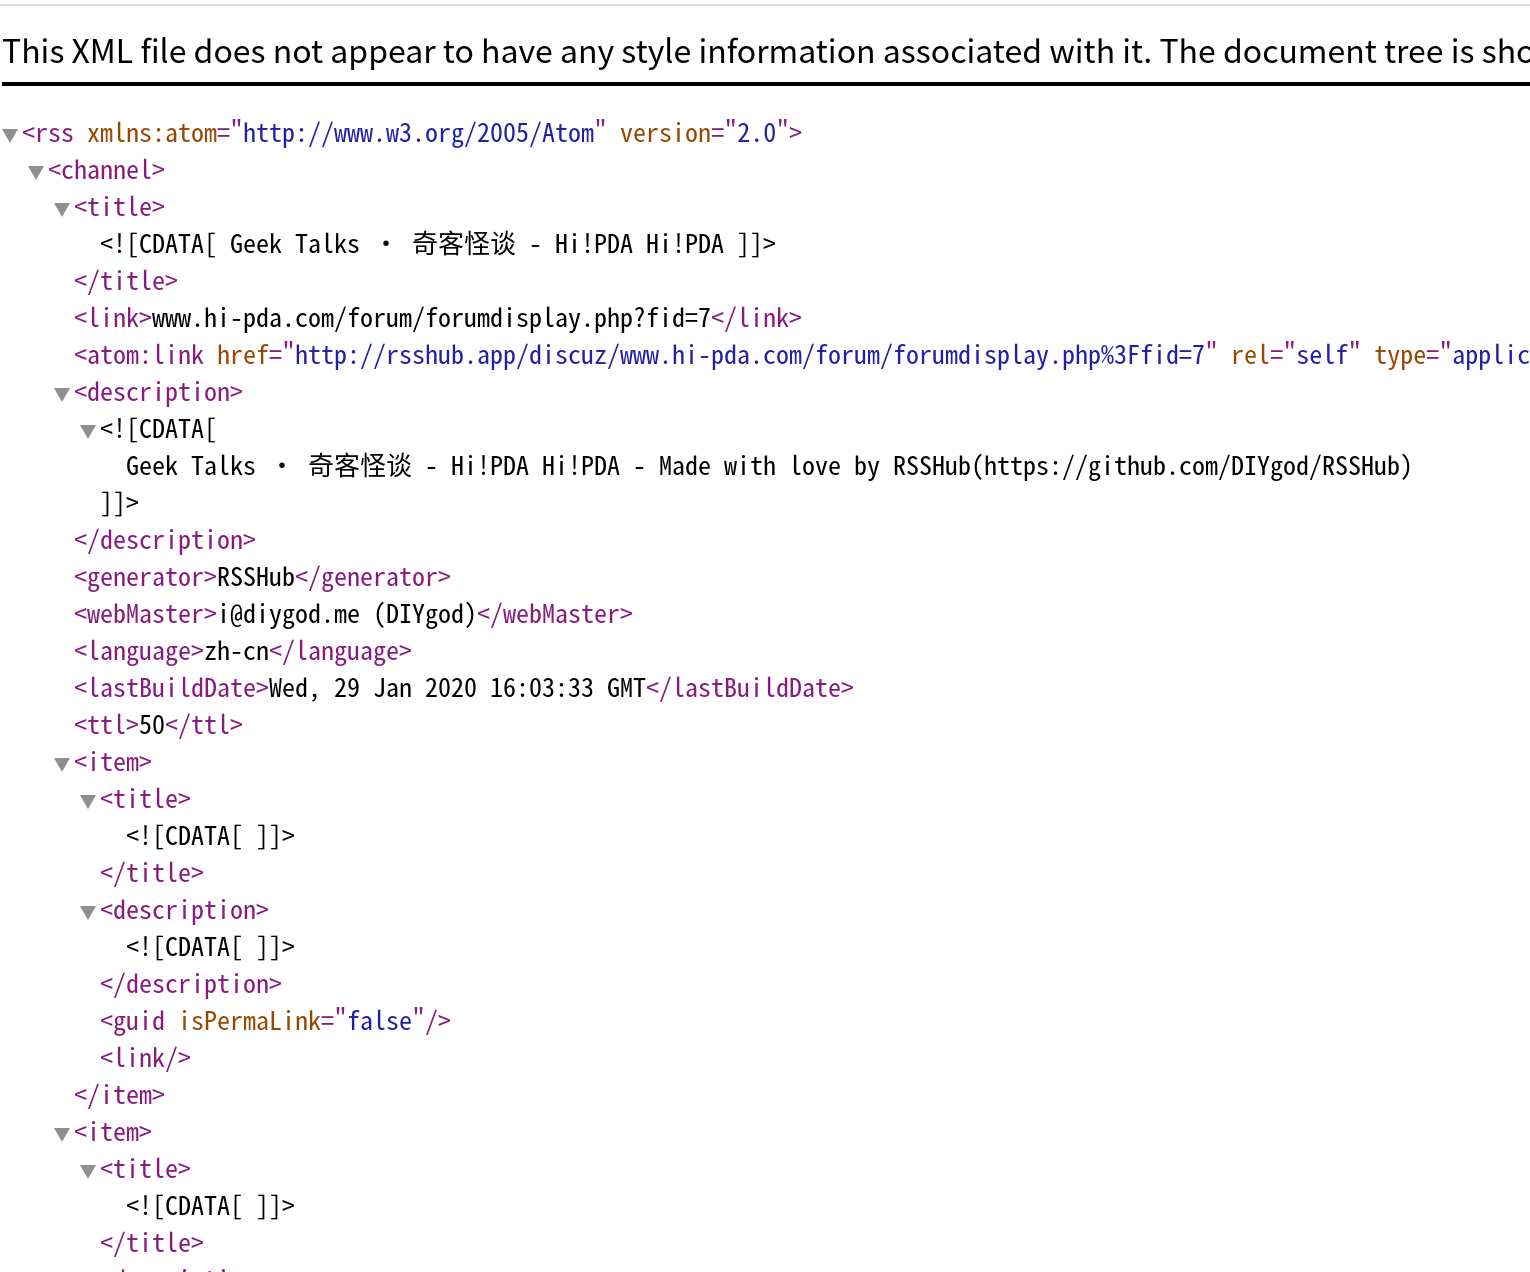Click the closing </description> tag of channel
This screenshot has width=1530, height=1272.
pyautogui.click(x=165, y=540)
